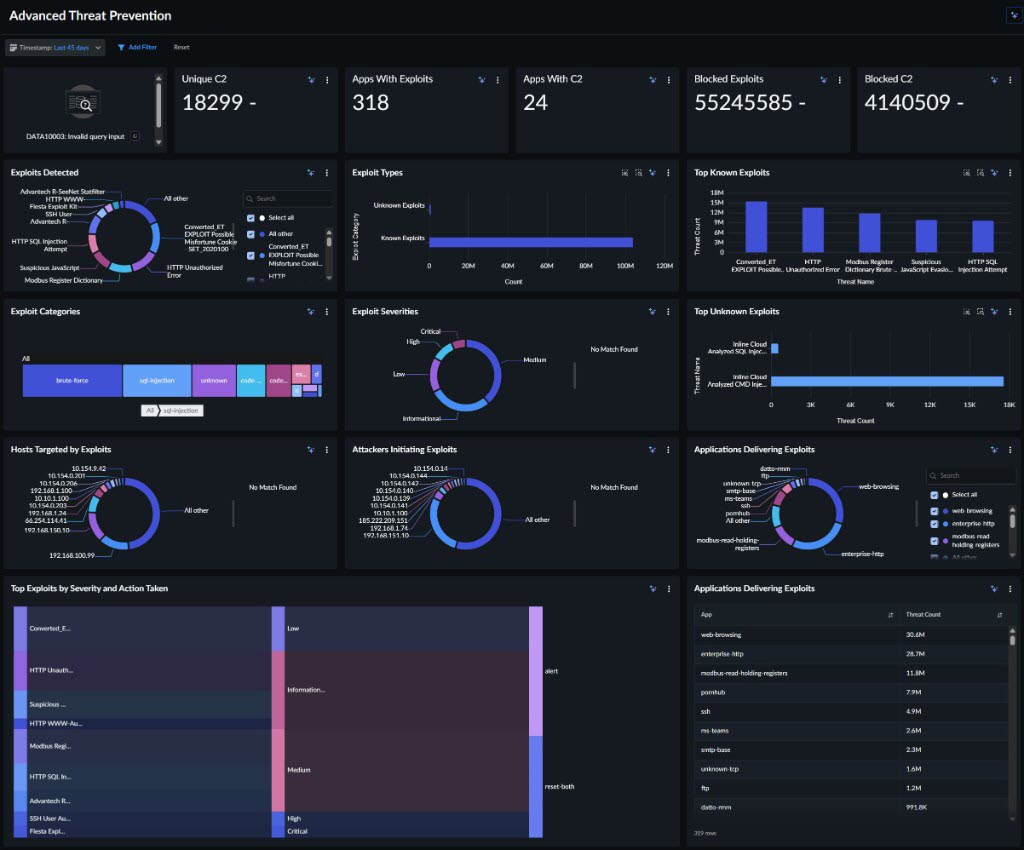Viewport: 1024px width, 850px height.
Task: Click the AI sparkle icon at the dashboard top right
Action: (1014, 15)
